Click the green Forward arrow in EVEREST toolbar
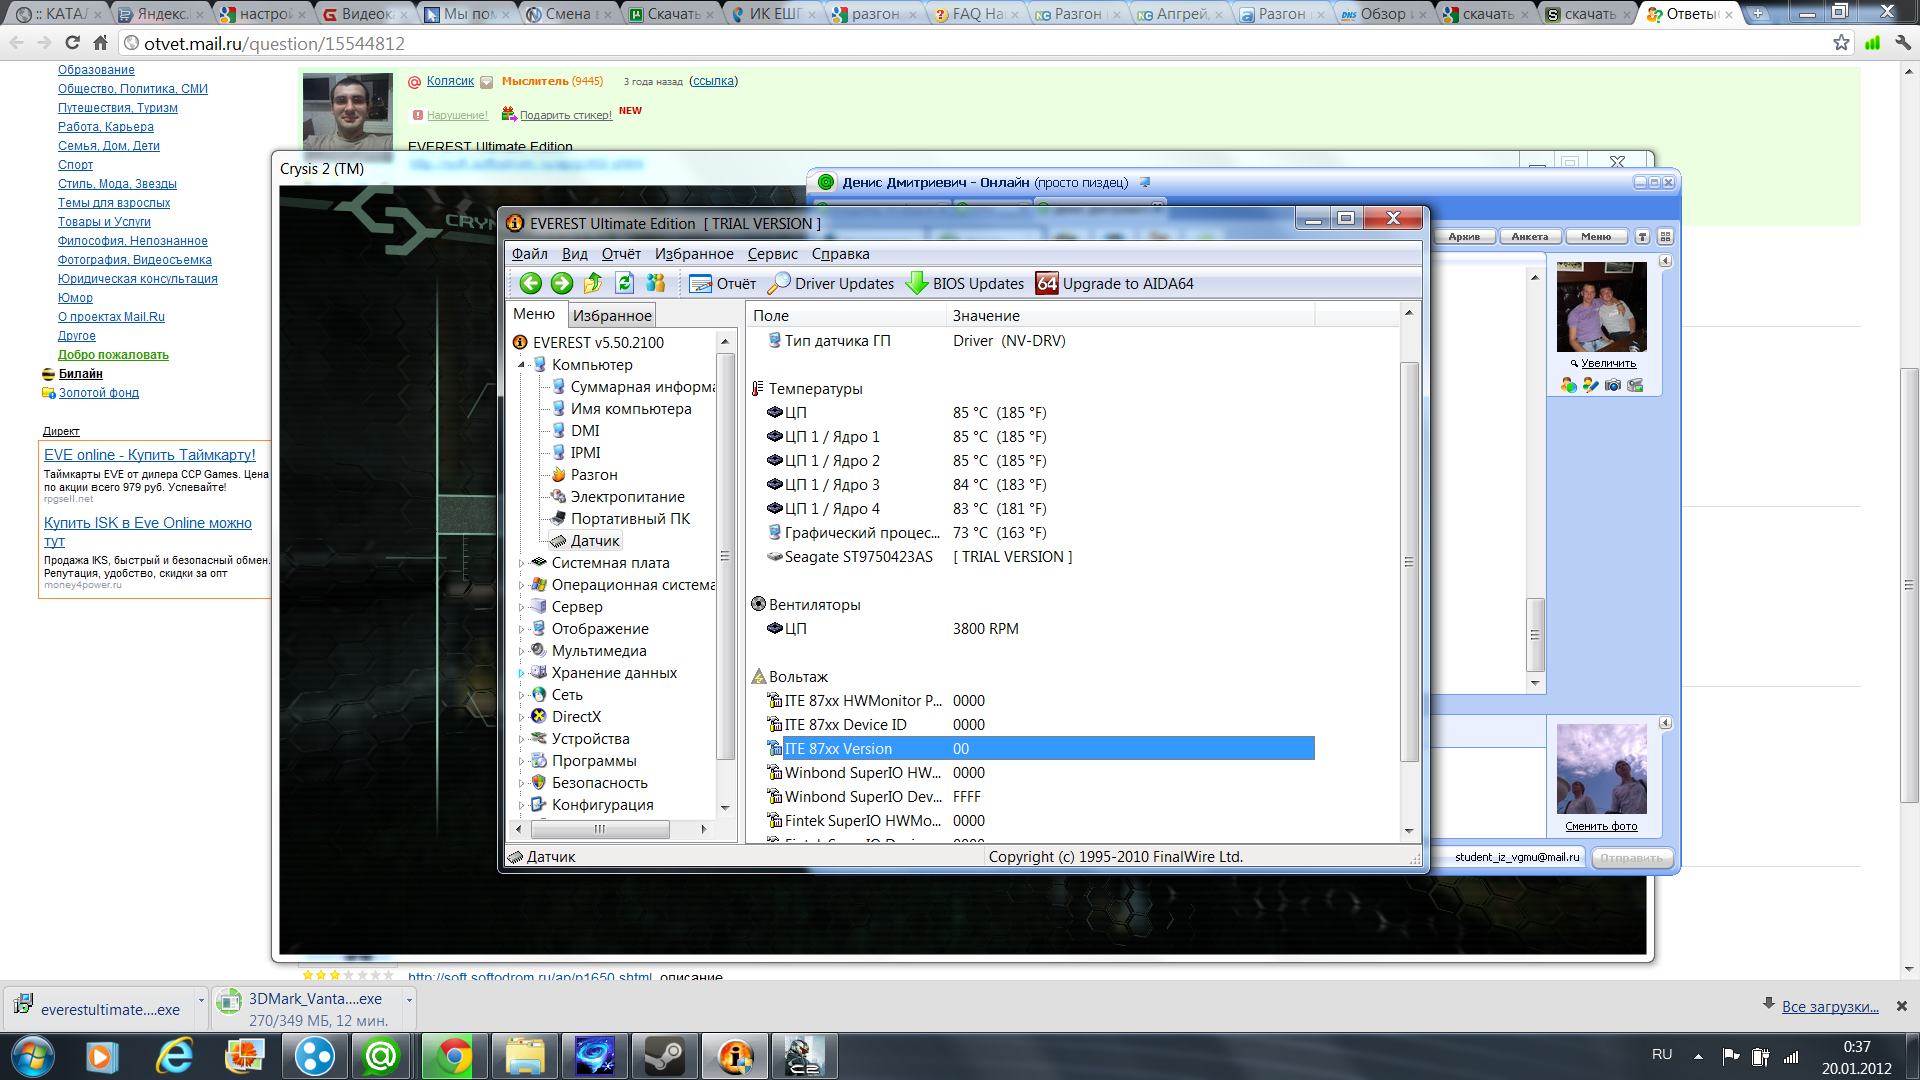The width and height of the screenshot is (1920, 1080). [x=562, y=284]
